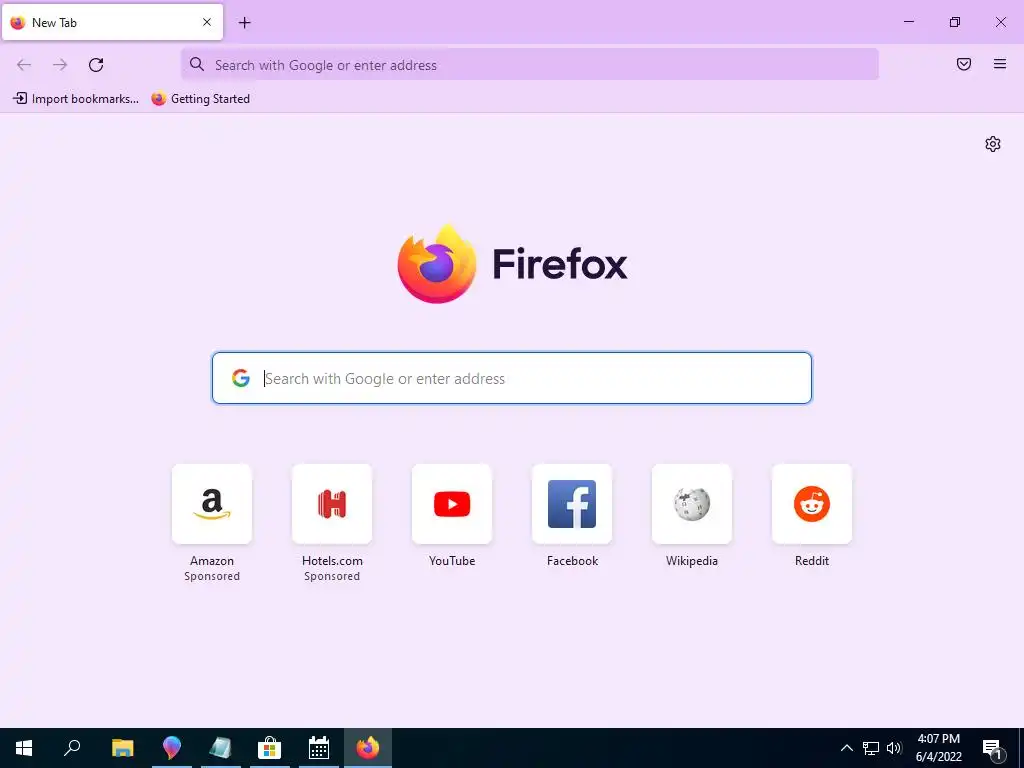Open the Firefox application menu
This screenshot has width=1024, height=768.
click(1000, 64)
